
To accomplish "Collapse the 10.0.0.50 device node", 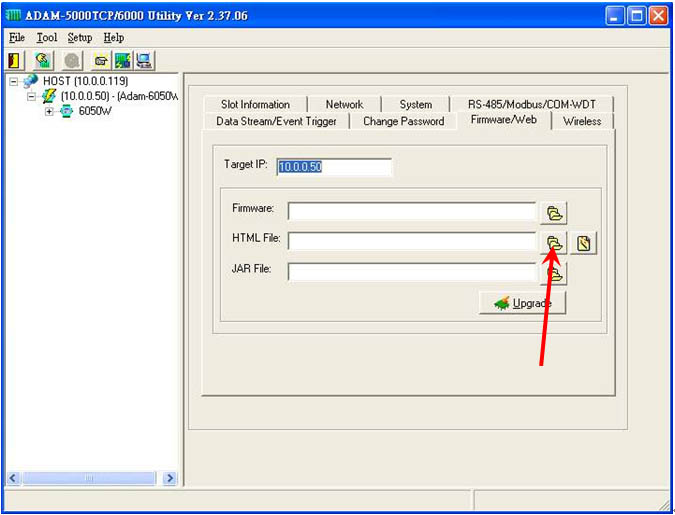I will click(x=31, y=96).
